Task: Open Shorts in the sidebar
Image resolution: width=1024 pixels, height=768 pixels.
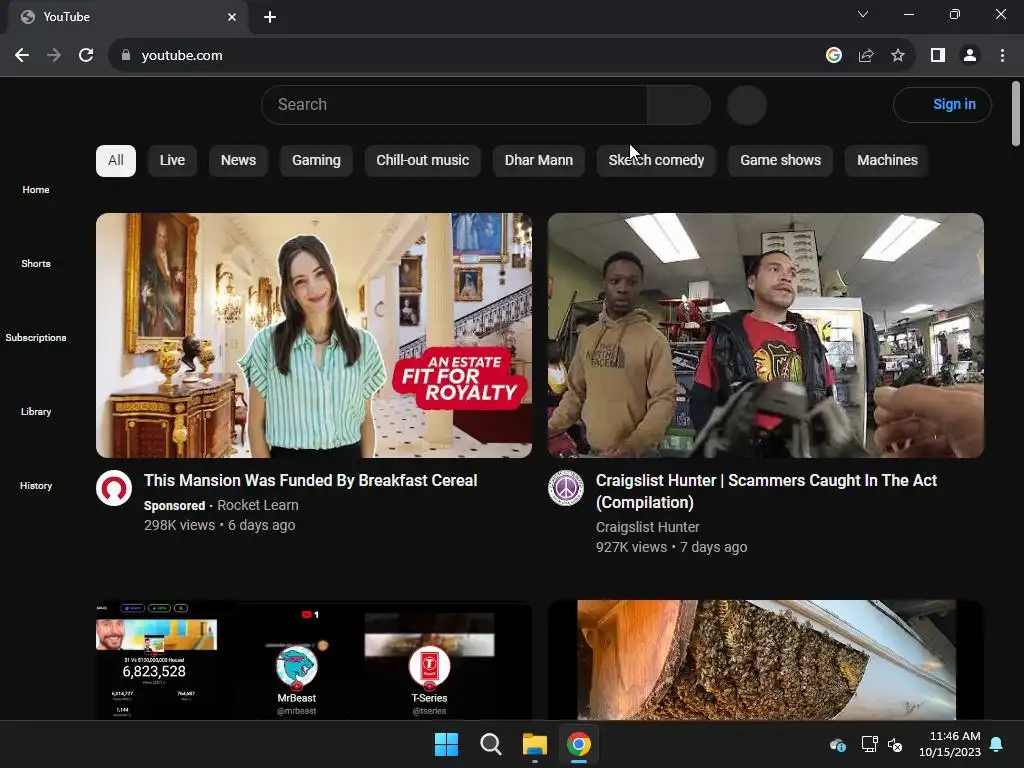Action: pos(36,263)
